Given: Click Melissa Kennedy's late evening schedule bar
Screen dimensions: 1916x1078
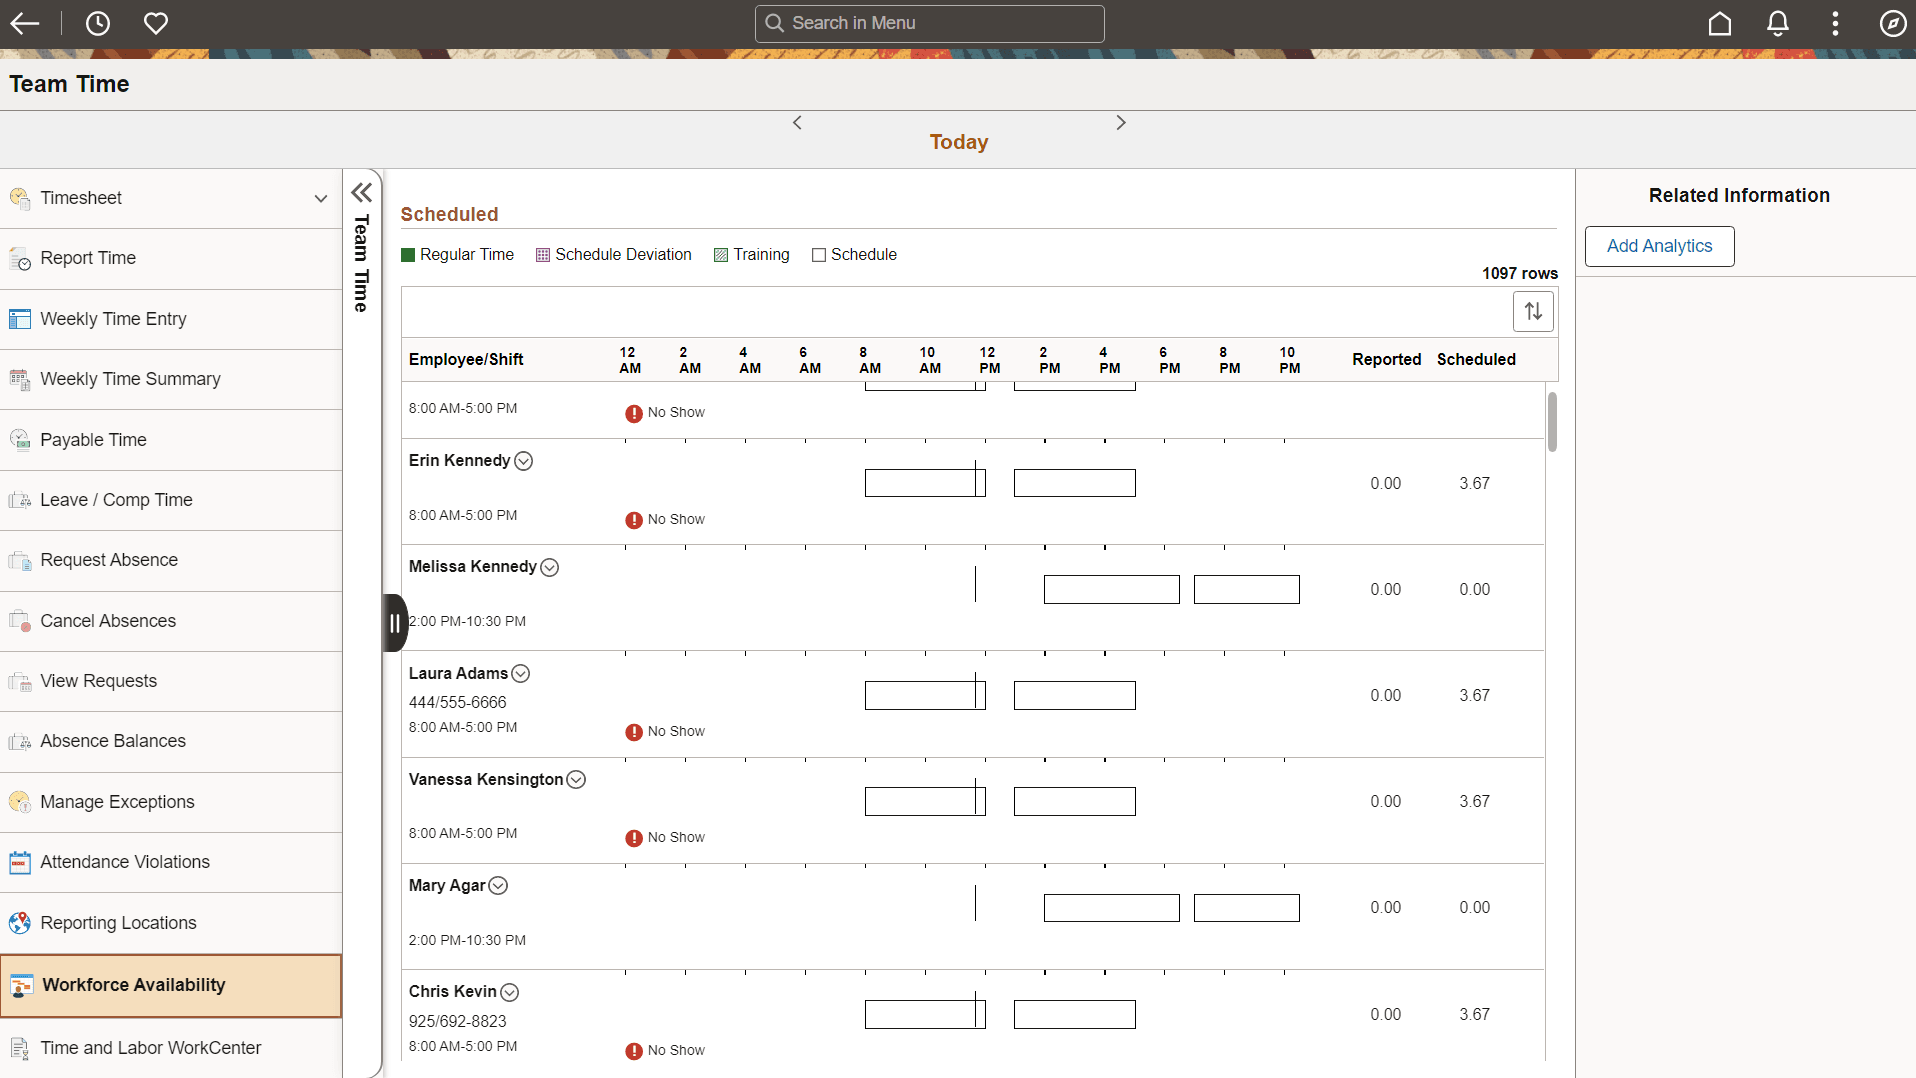Looking at the screenshot, I should pyautogui.click(x=1247, y=589).
